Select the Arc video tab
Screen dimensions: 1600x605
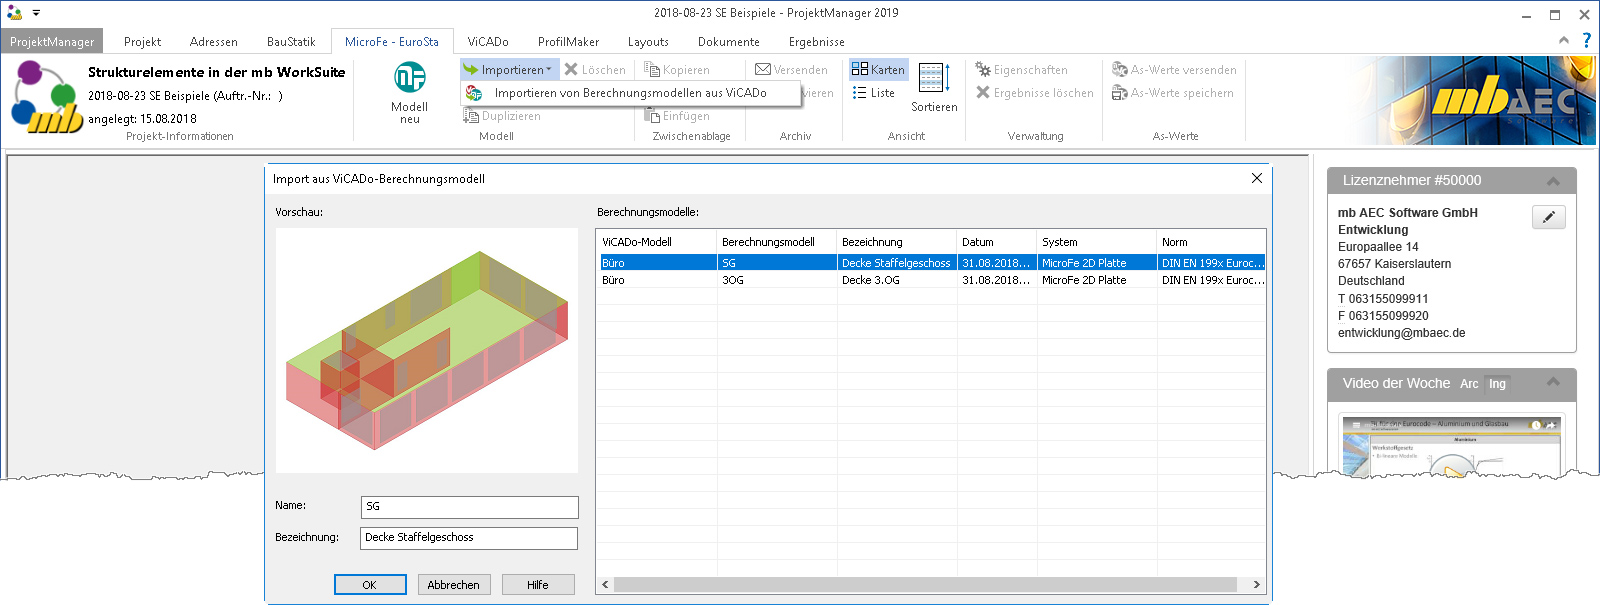point(1468,384)
